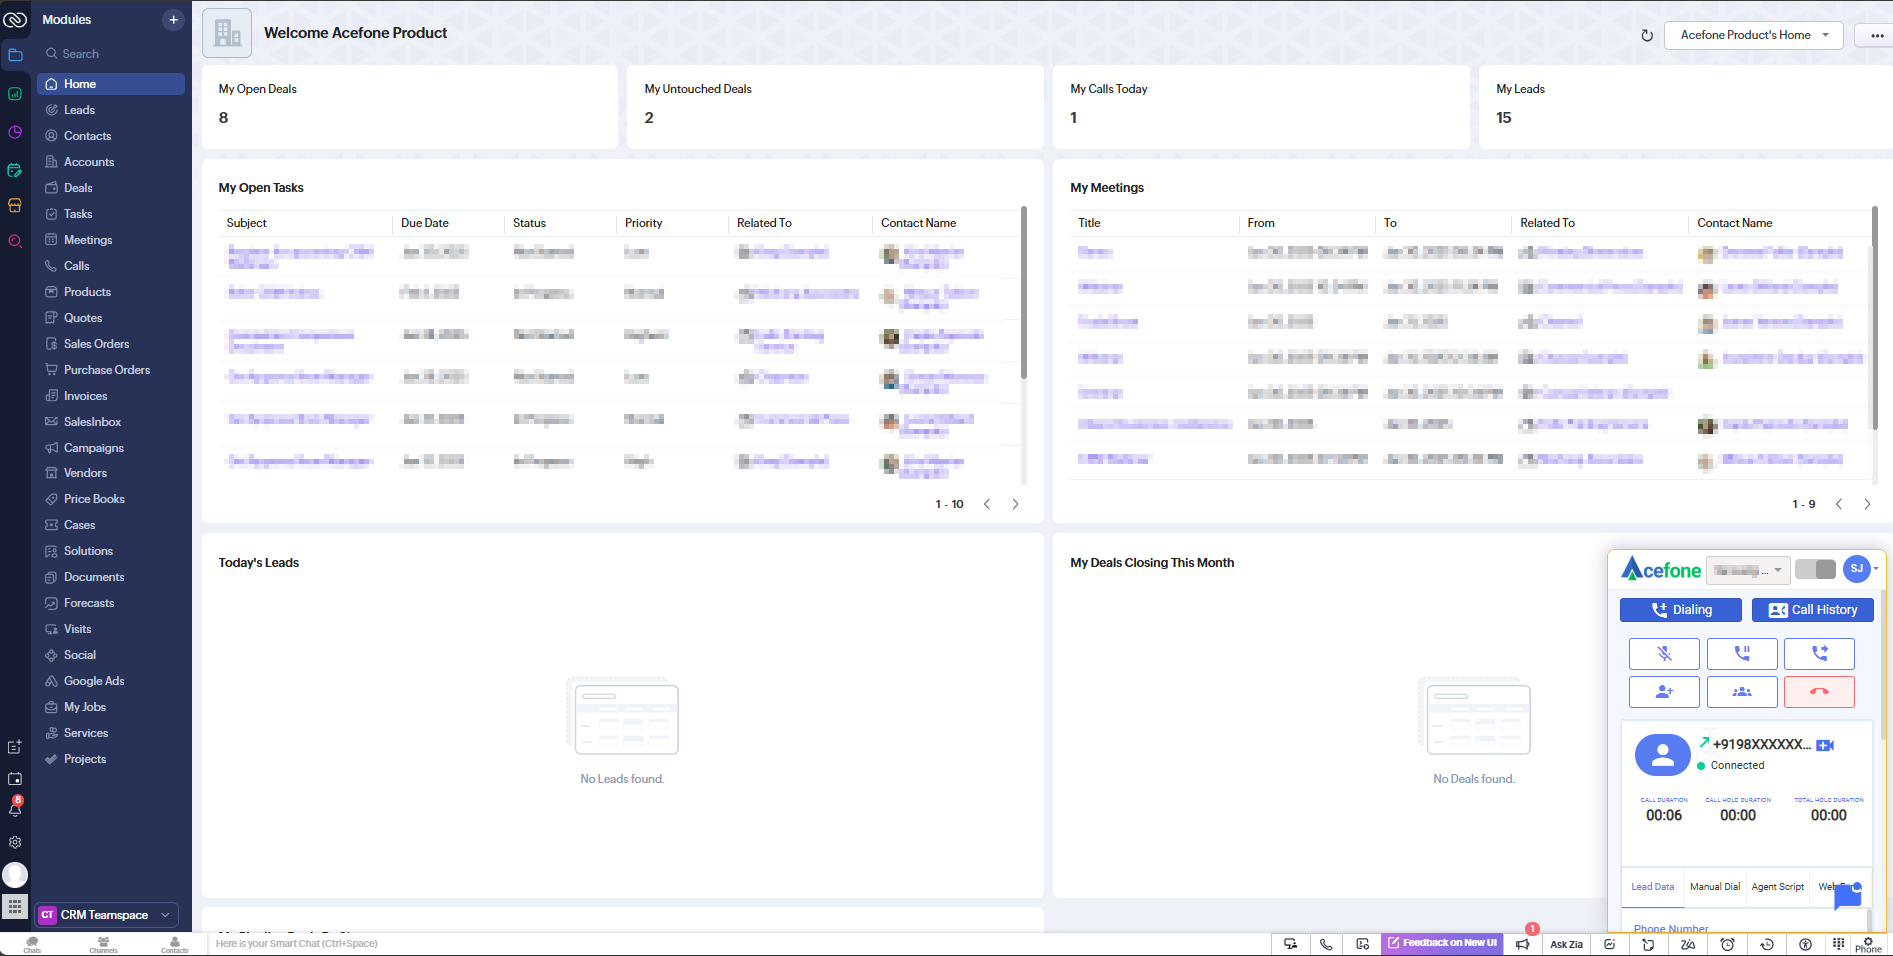
Task: Open the Contacts shortcut at bottom left
Action: point(175,945)
